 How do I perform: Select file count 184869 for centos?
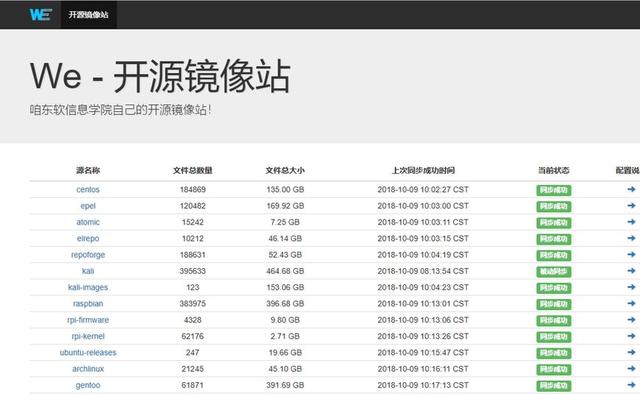[x=193, y=189]
